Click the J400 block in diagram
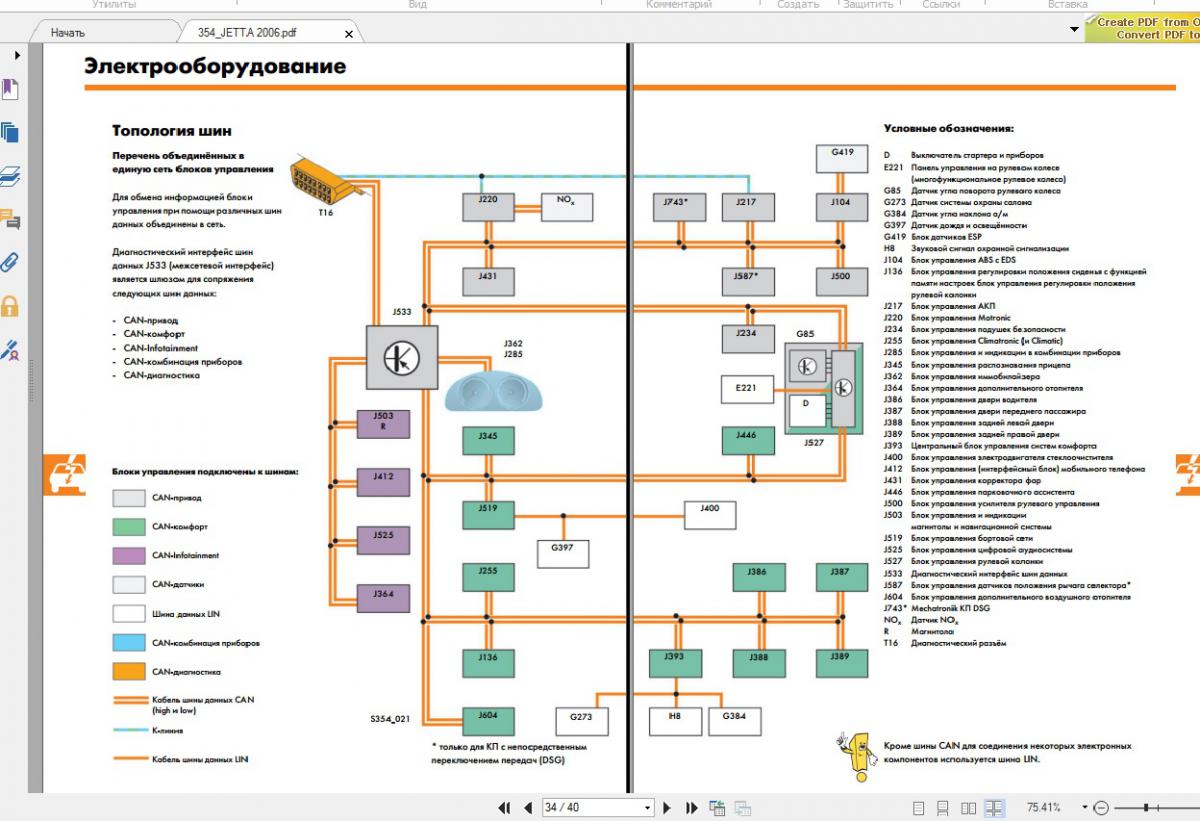Viewport: 1200px width, 821px height. click(709, 515)
